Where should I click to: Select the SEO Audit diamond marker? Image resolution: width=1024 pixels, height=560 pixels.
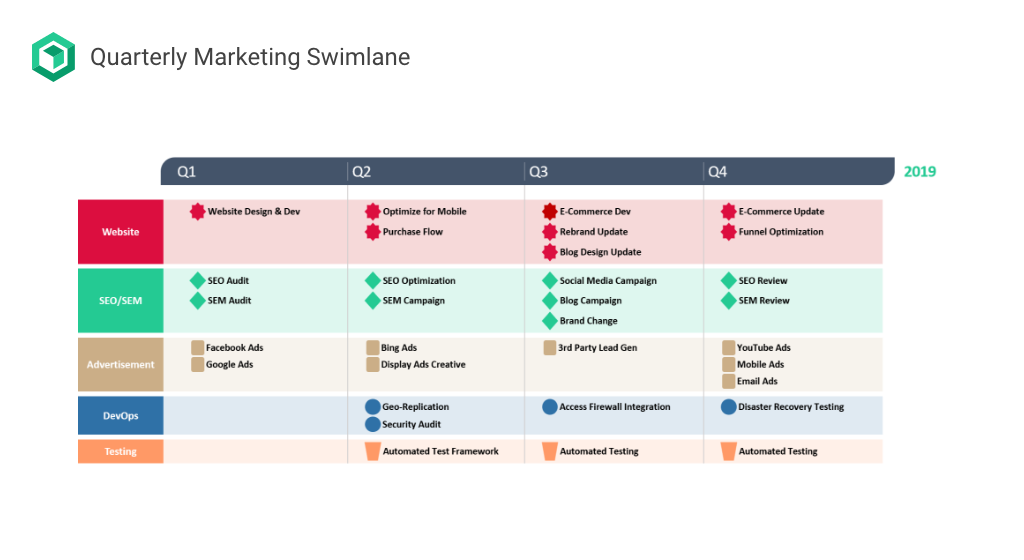[x=198, y=281]
